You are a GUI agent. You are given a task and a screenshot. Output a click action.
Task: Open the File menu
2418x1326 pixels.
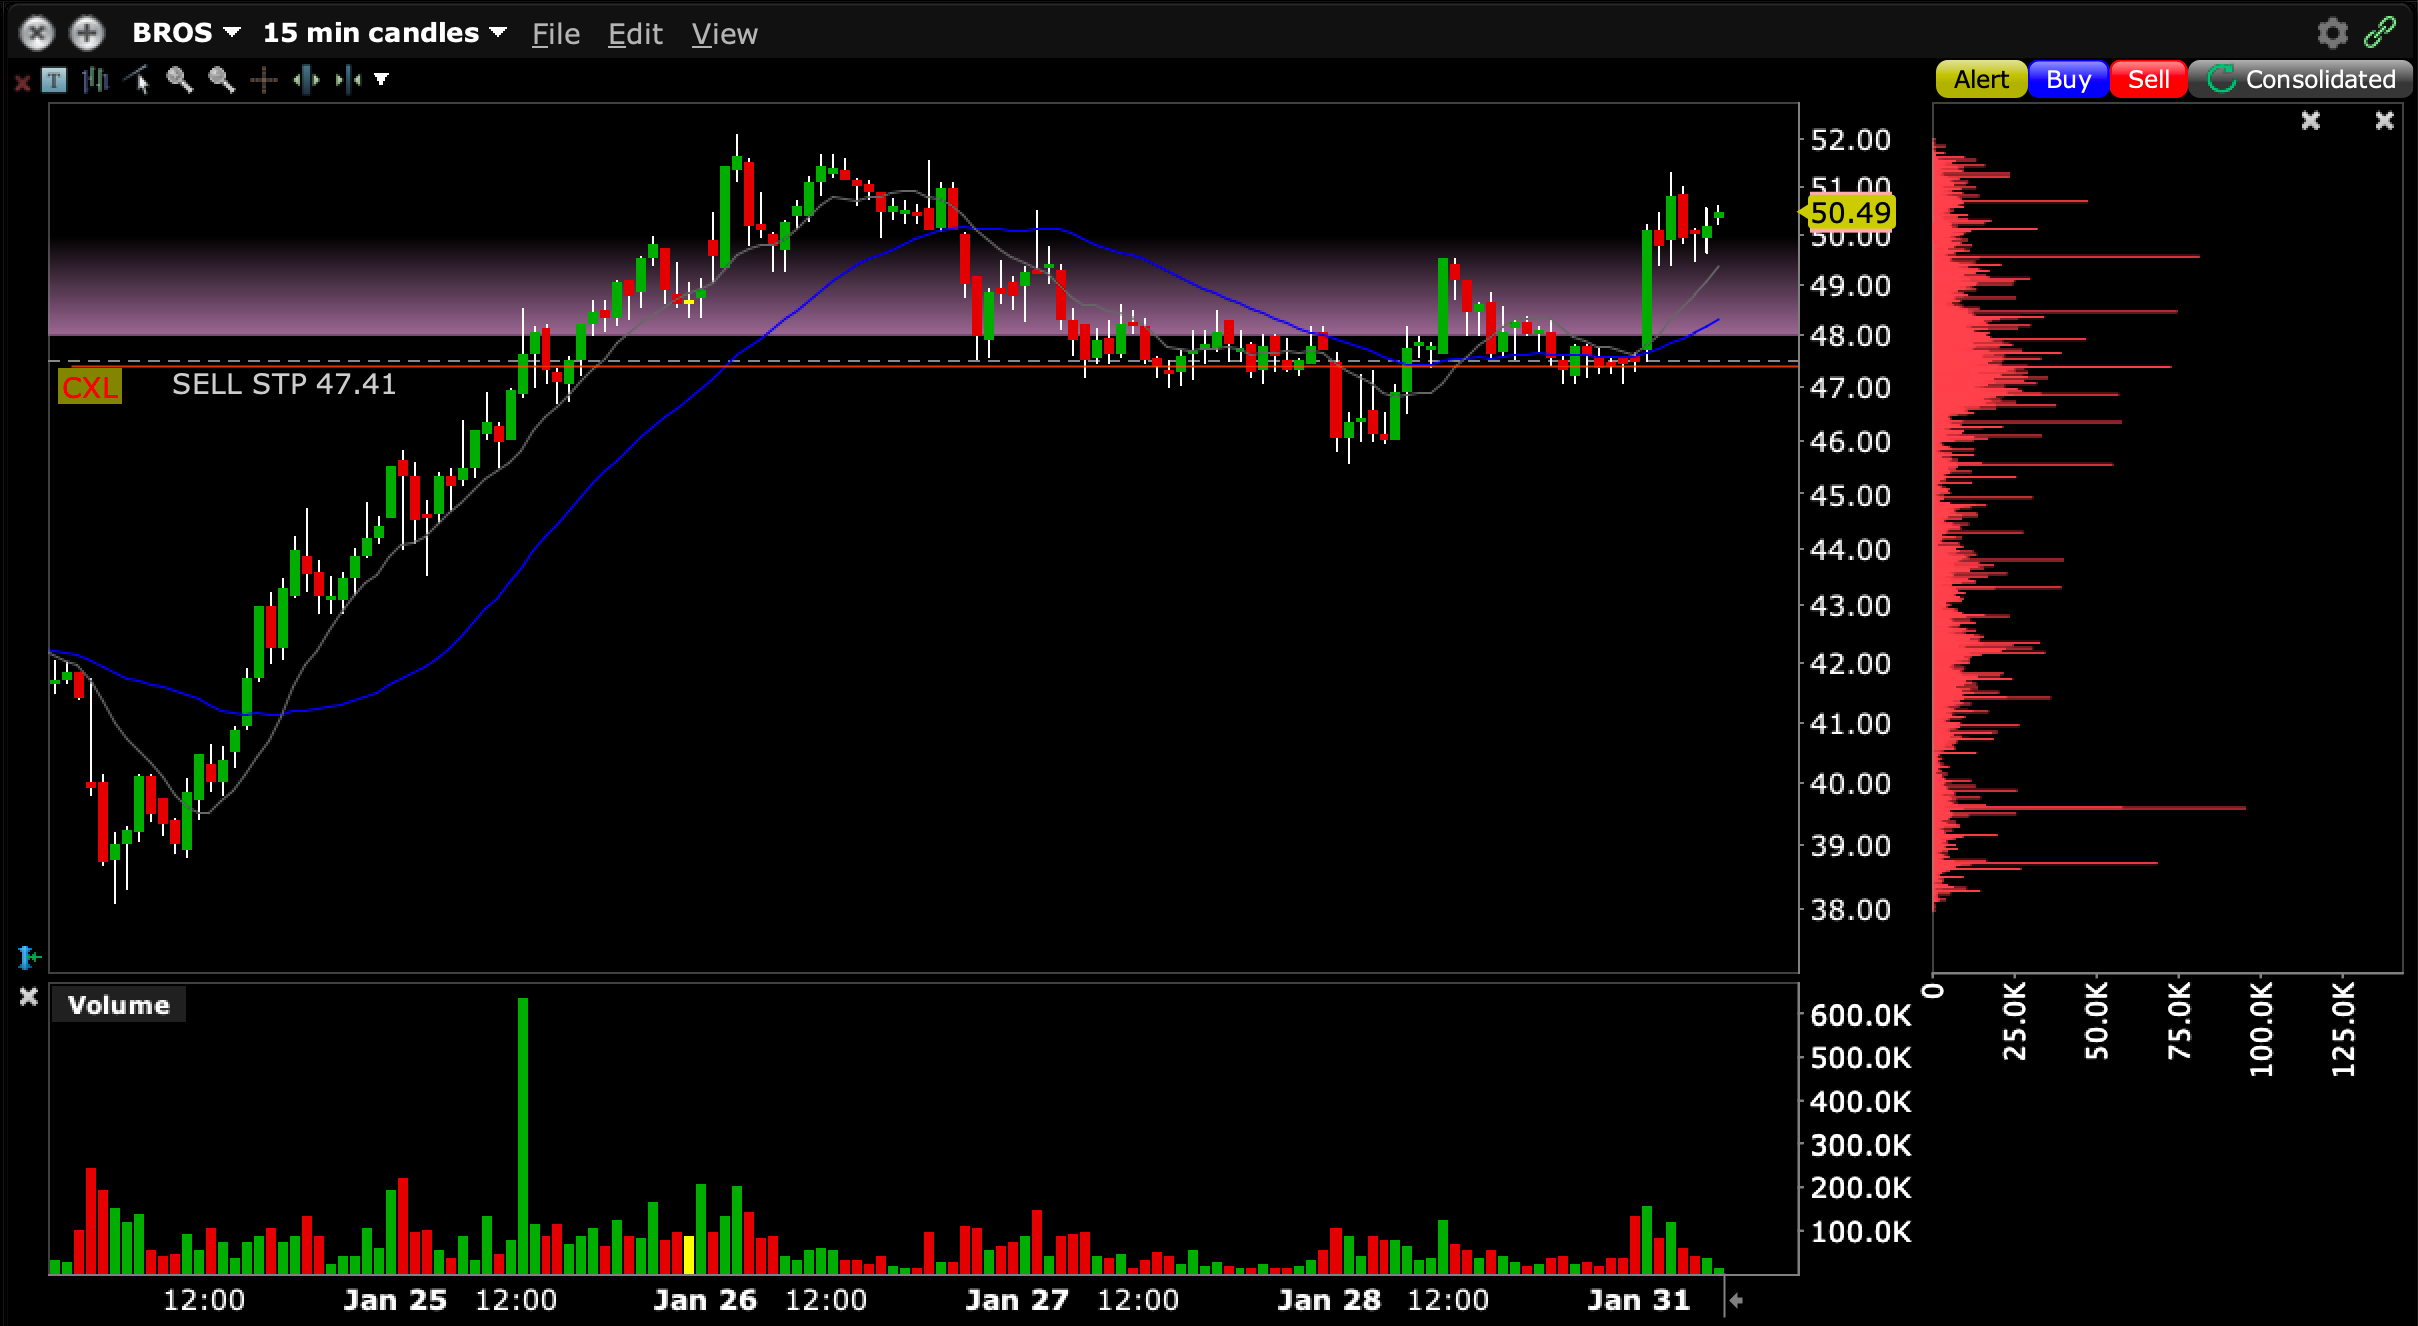[555, 34]
